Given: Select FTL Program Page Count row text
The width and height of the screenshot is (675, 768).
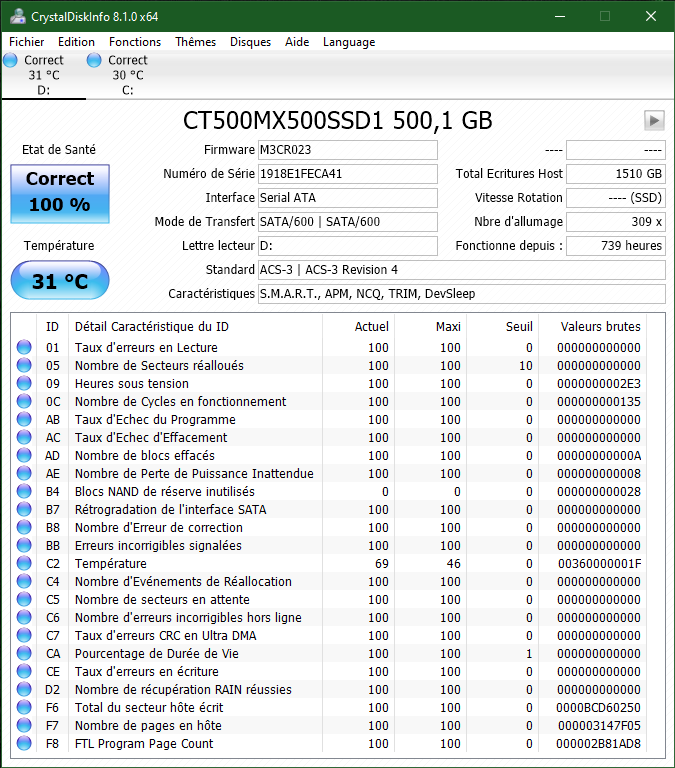Looking at the screenshot, I should (x=144, y=743).
